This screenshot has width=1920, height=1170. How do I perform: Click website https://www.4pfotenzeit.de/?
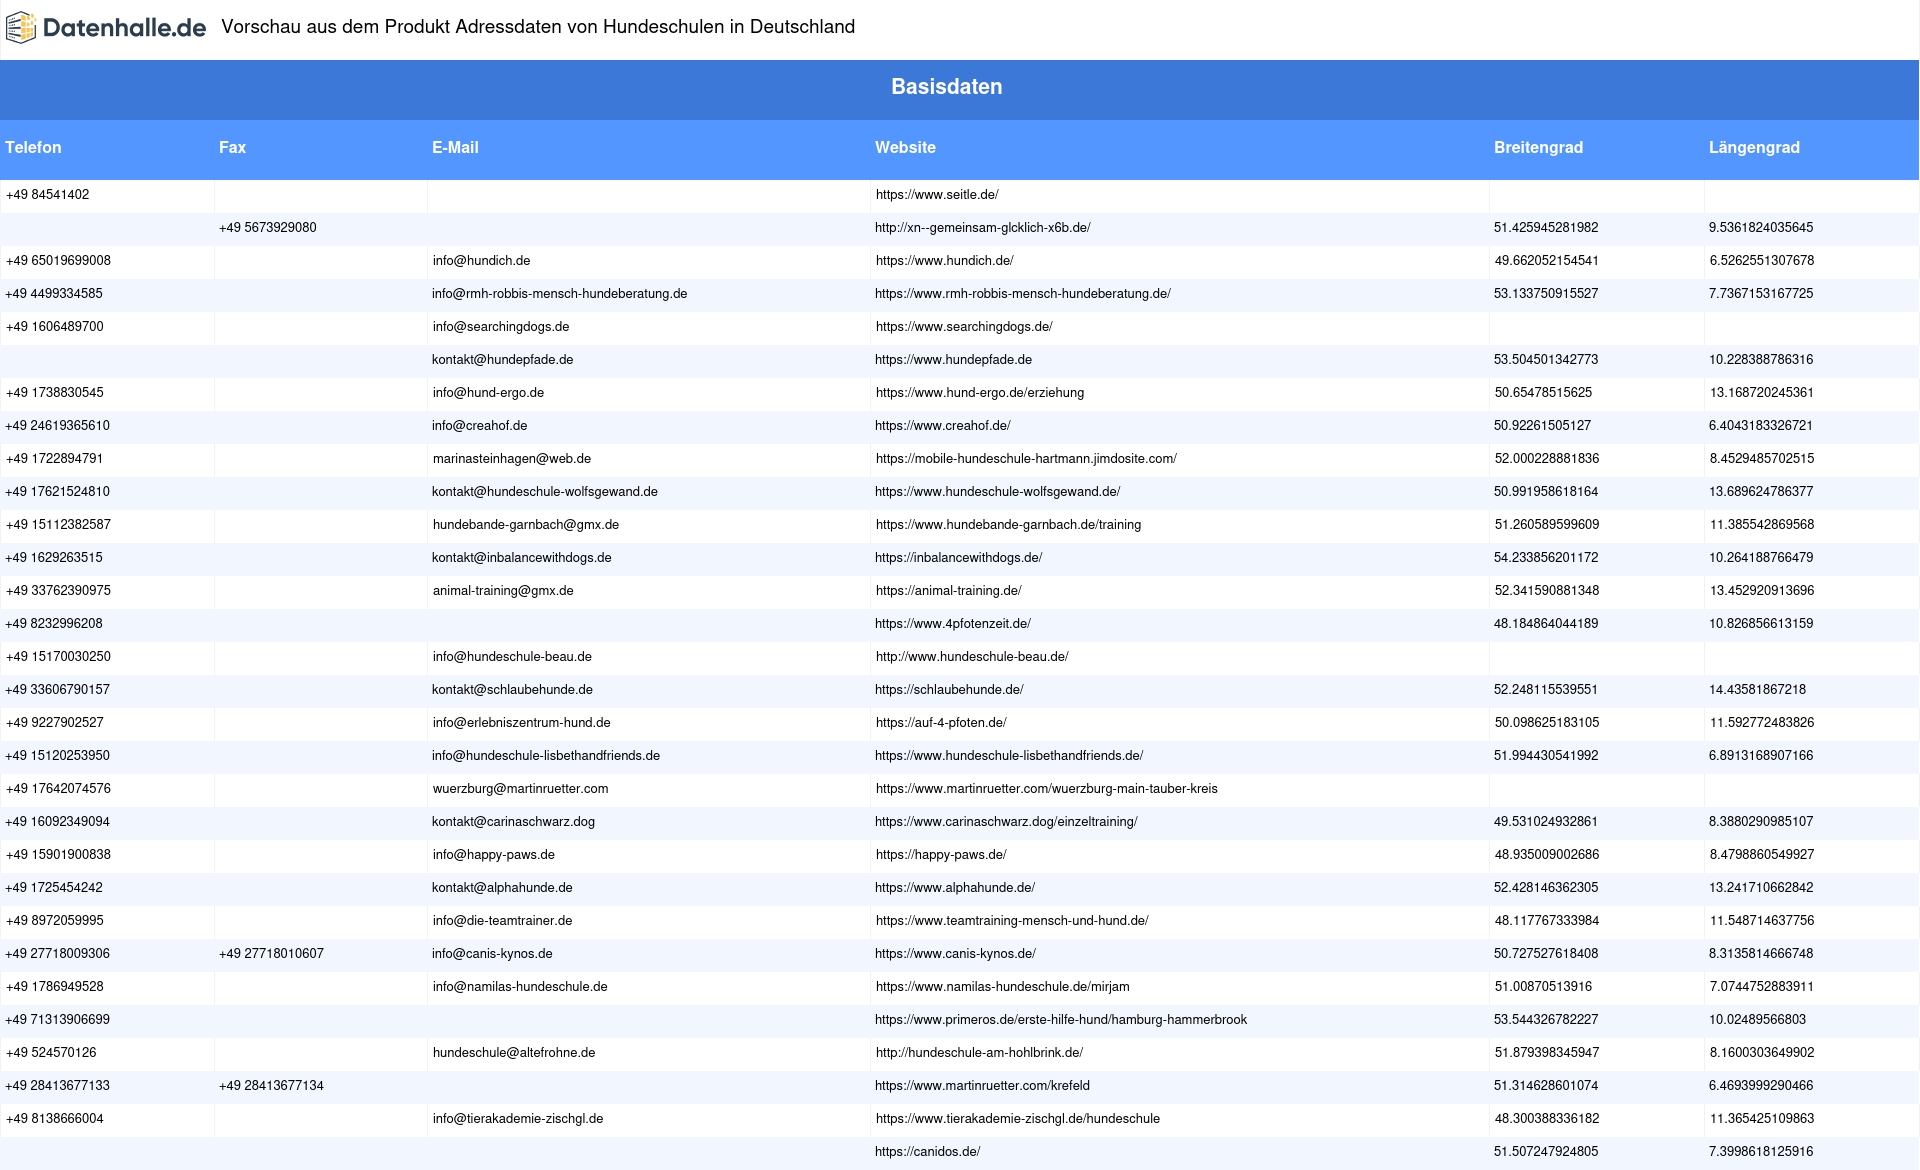pos(952,624)
